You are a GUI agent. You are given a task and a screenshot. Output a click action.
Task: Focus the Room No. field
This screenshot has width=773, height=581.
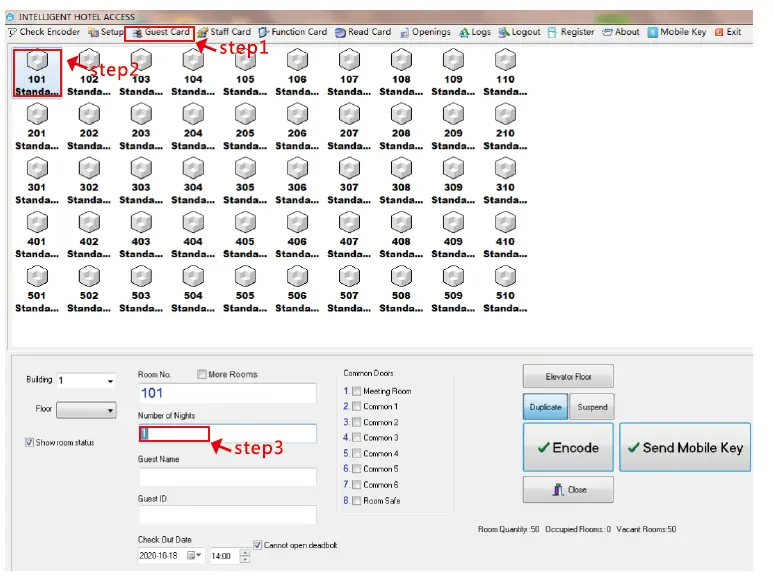(228, 393)
